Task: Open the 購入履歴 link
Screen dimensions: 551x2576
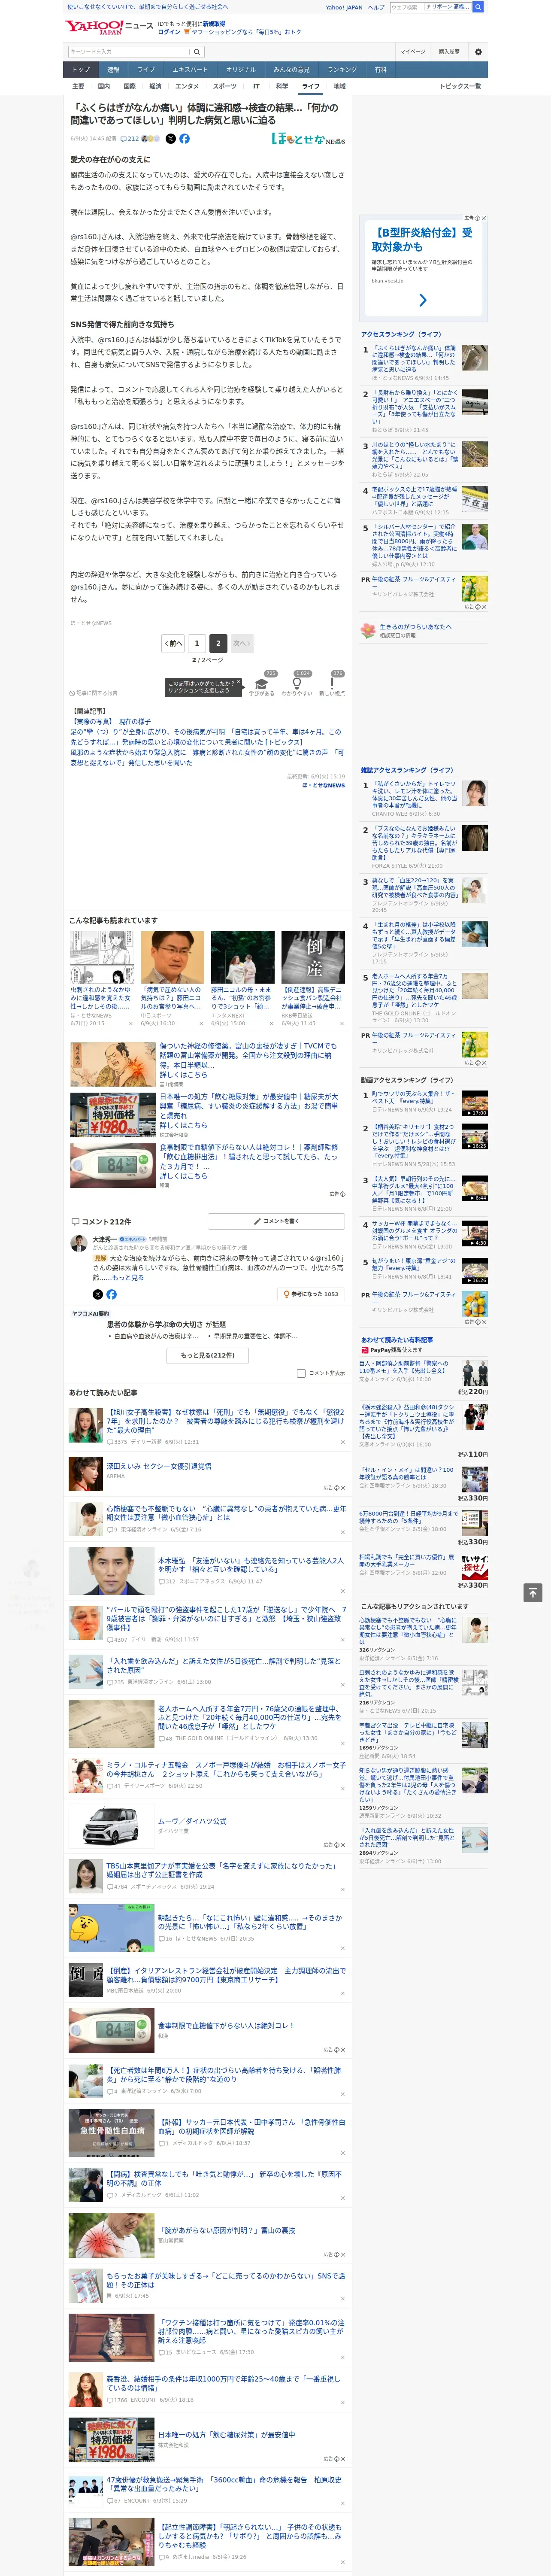Action: [449, 52]
